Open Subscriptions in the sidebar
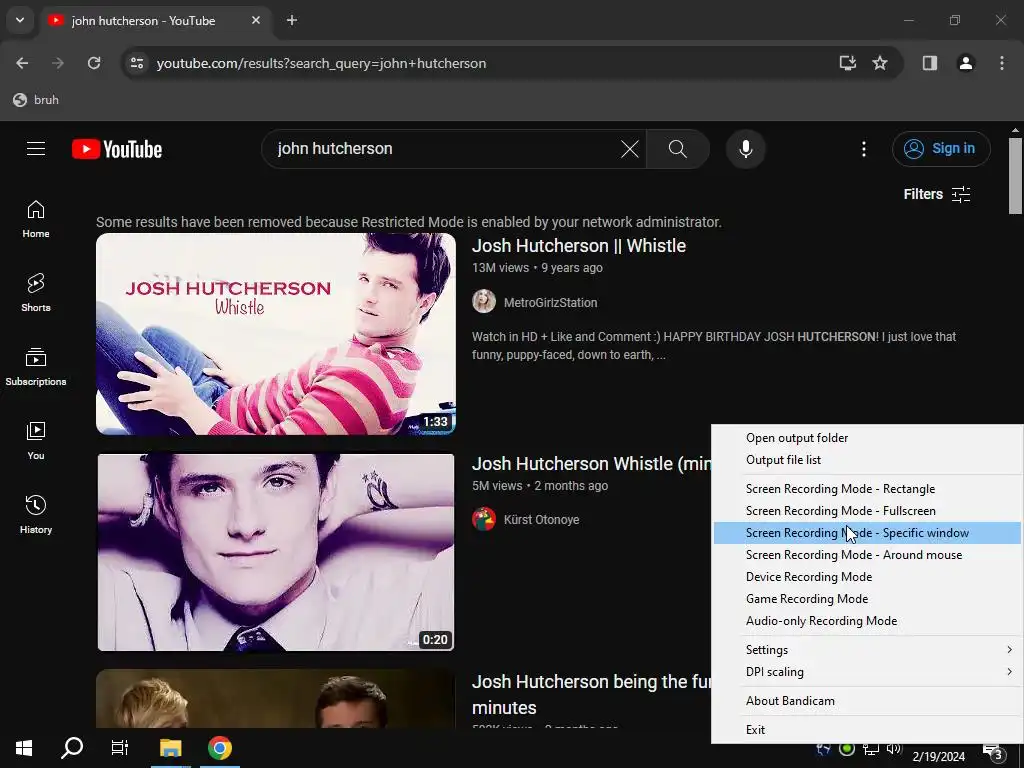Image resolution: width=1024 pixels, height=768 pixels. click(x=36, y=367)
